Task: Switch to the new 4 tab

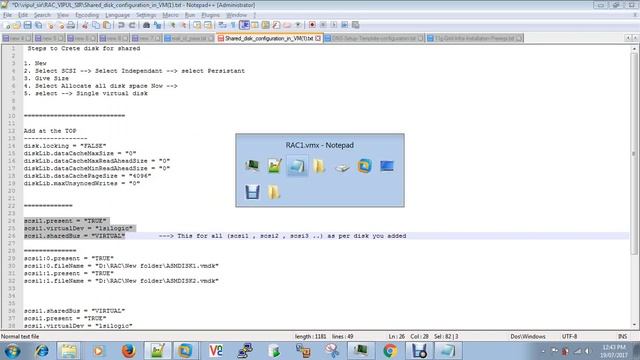Action: coord(16,38)
